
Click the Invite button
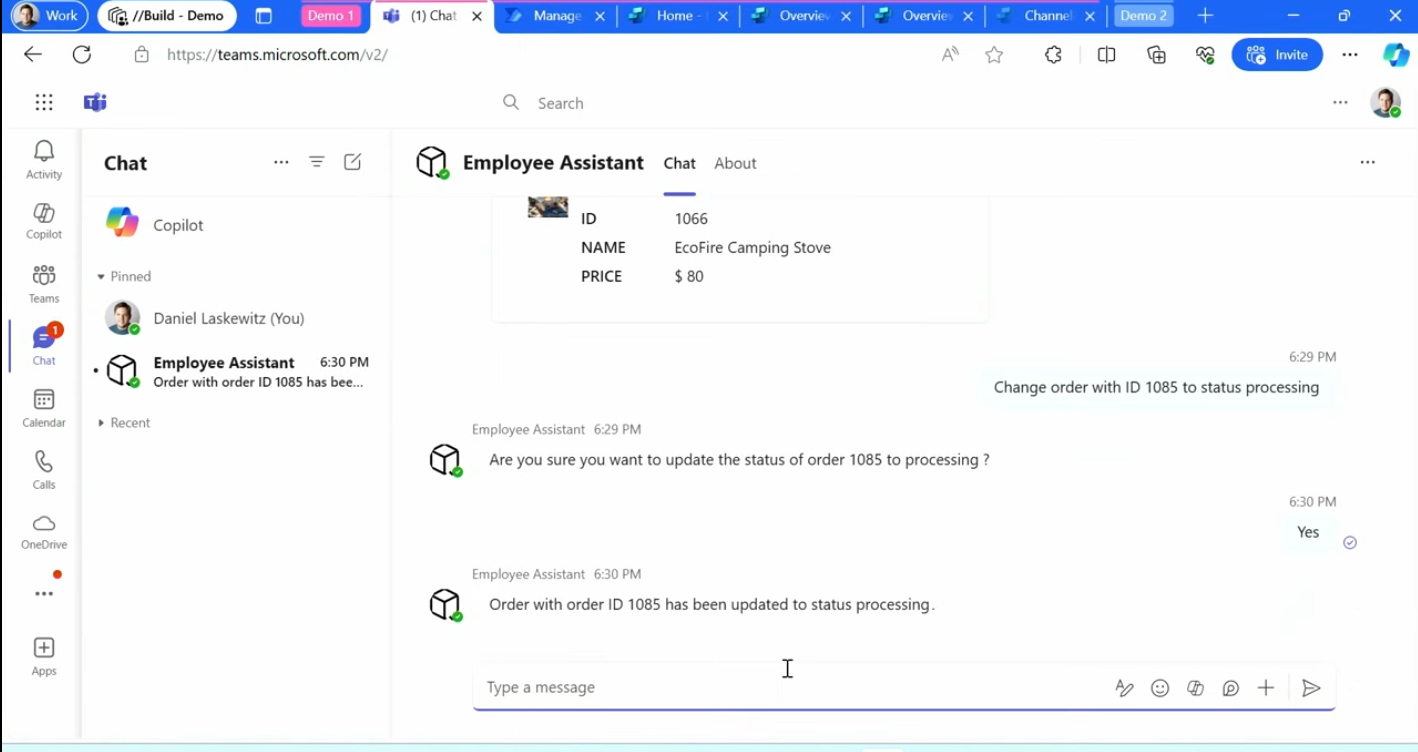click(x=1277, y=55)
